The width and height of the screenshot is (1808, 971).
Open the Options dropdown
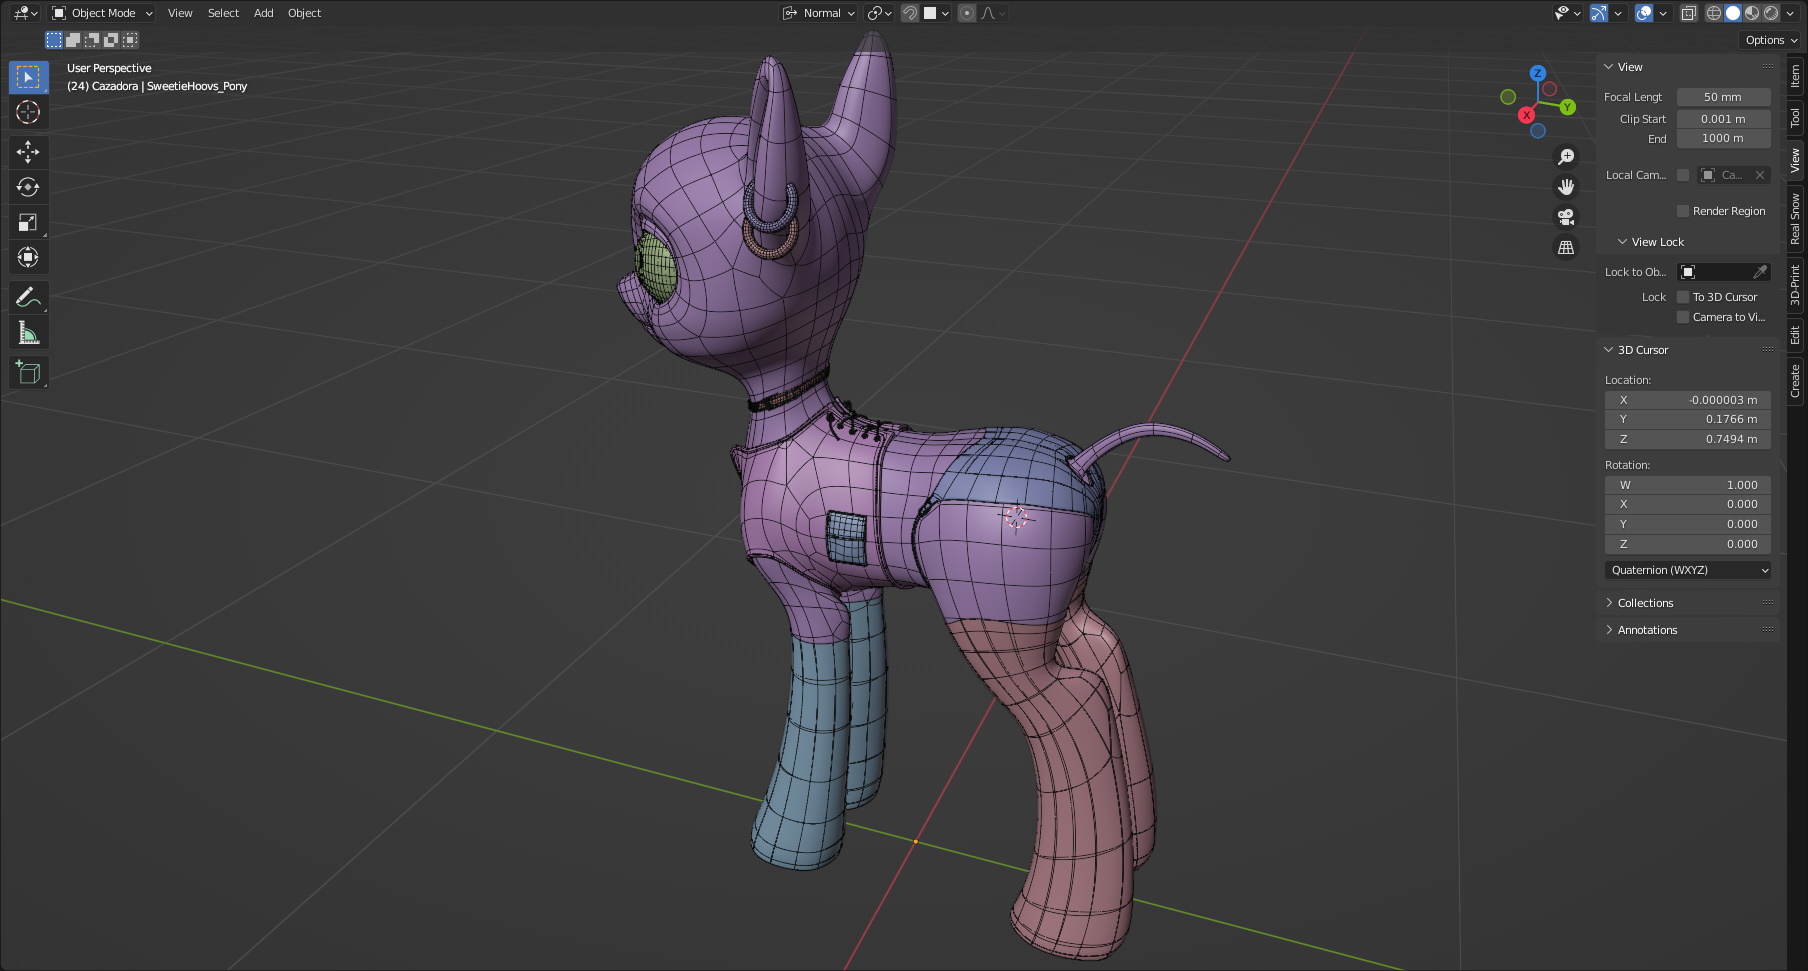1770,40
